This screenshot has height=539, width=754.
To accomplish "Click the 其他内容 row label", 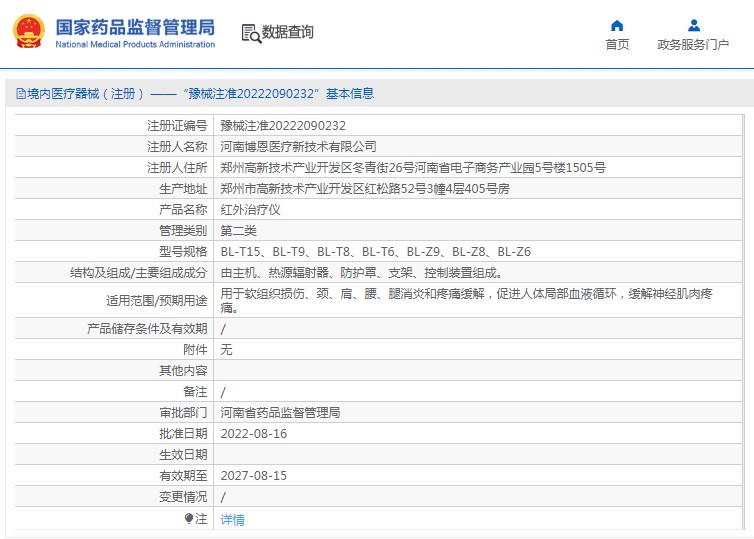I will click(x=183, y=370).
